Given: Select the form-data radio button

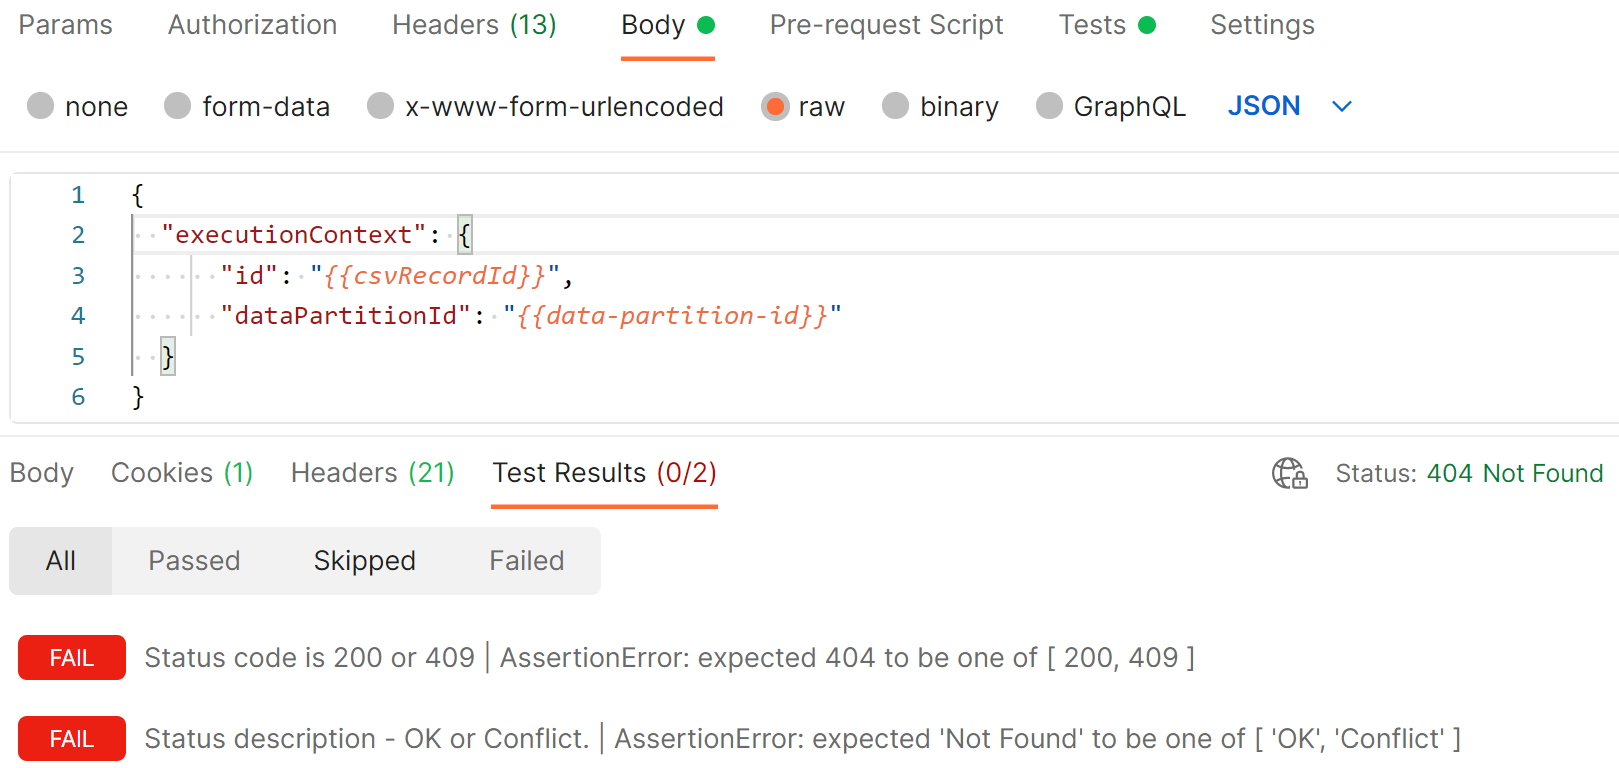Looking at the screenshot, I should point(178,106).
